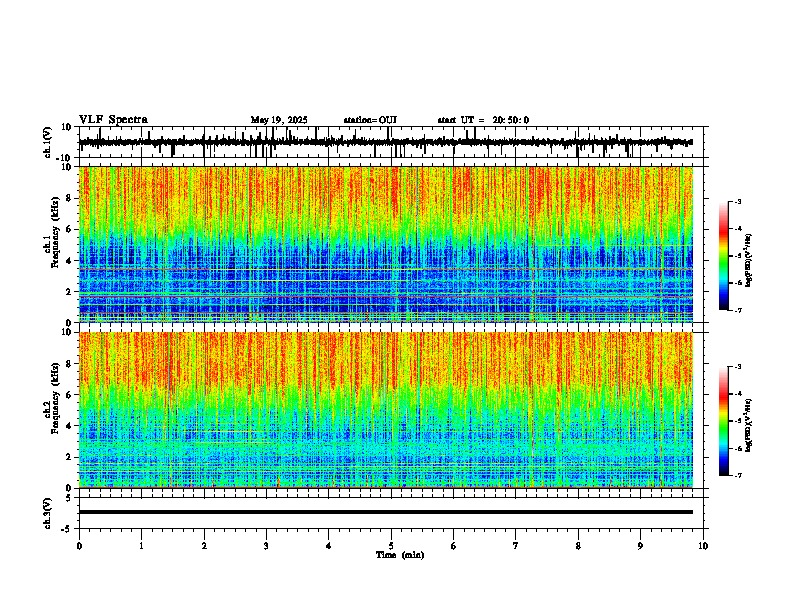The height and width of the screenshot is (612, 792).
Task: Click the -3 tick on ch.2 colorbar
Action: pyautogui.click(x=738, y=367)
